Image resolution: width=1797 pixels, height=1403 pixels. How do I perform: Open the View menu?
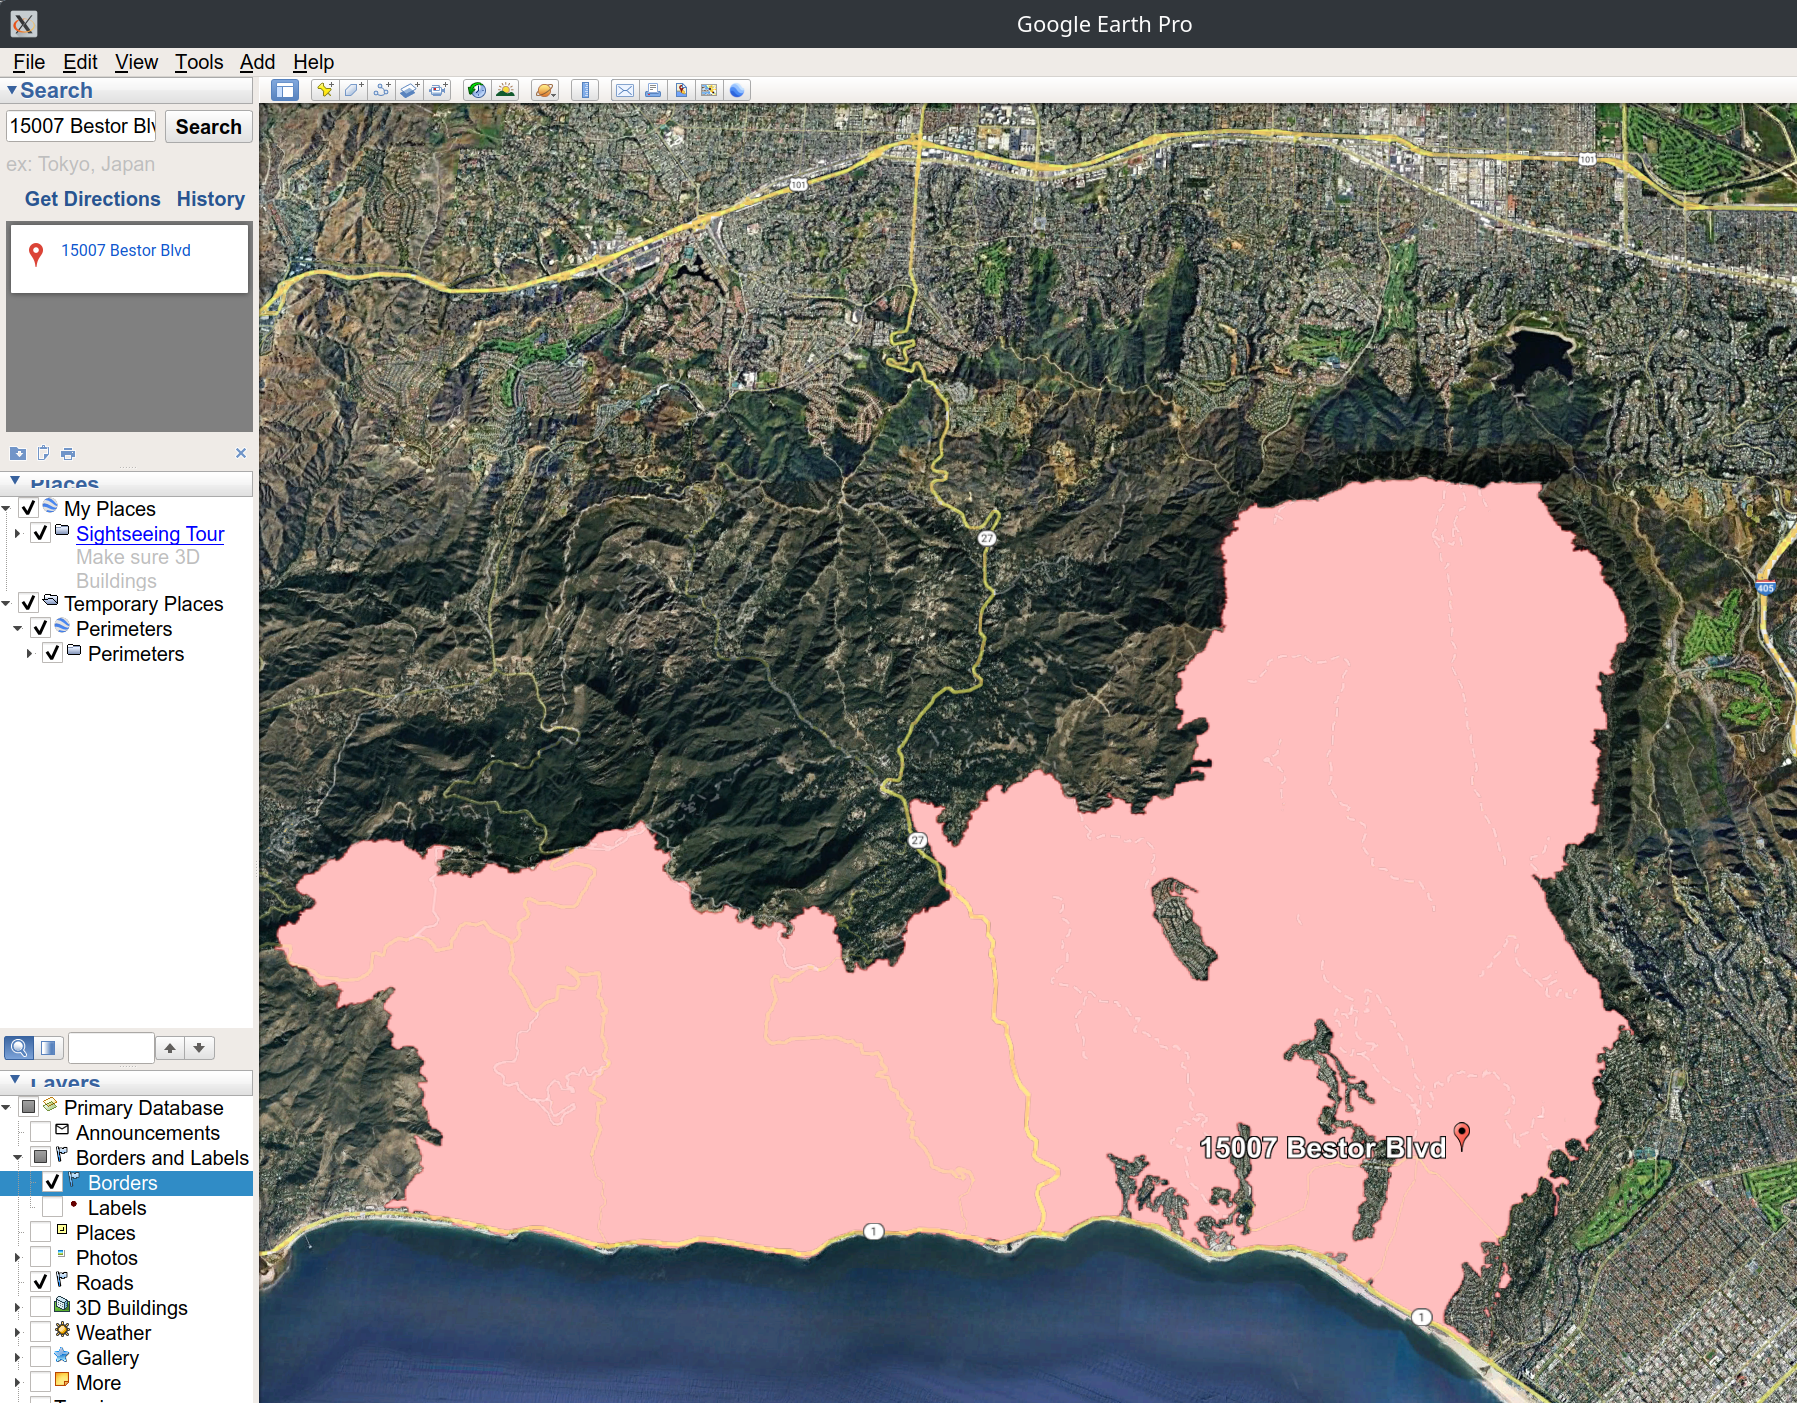point(136,62)
